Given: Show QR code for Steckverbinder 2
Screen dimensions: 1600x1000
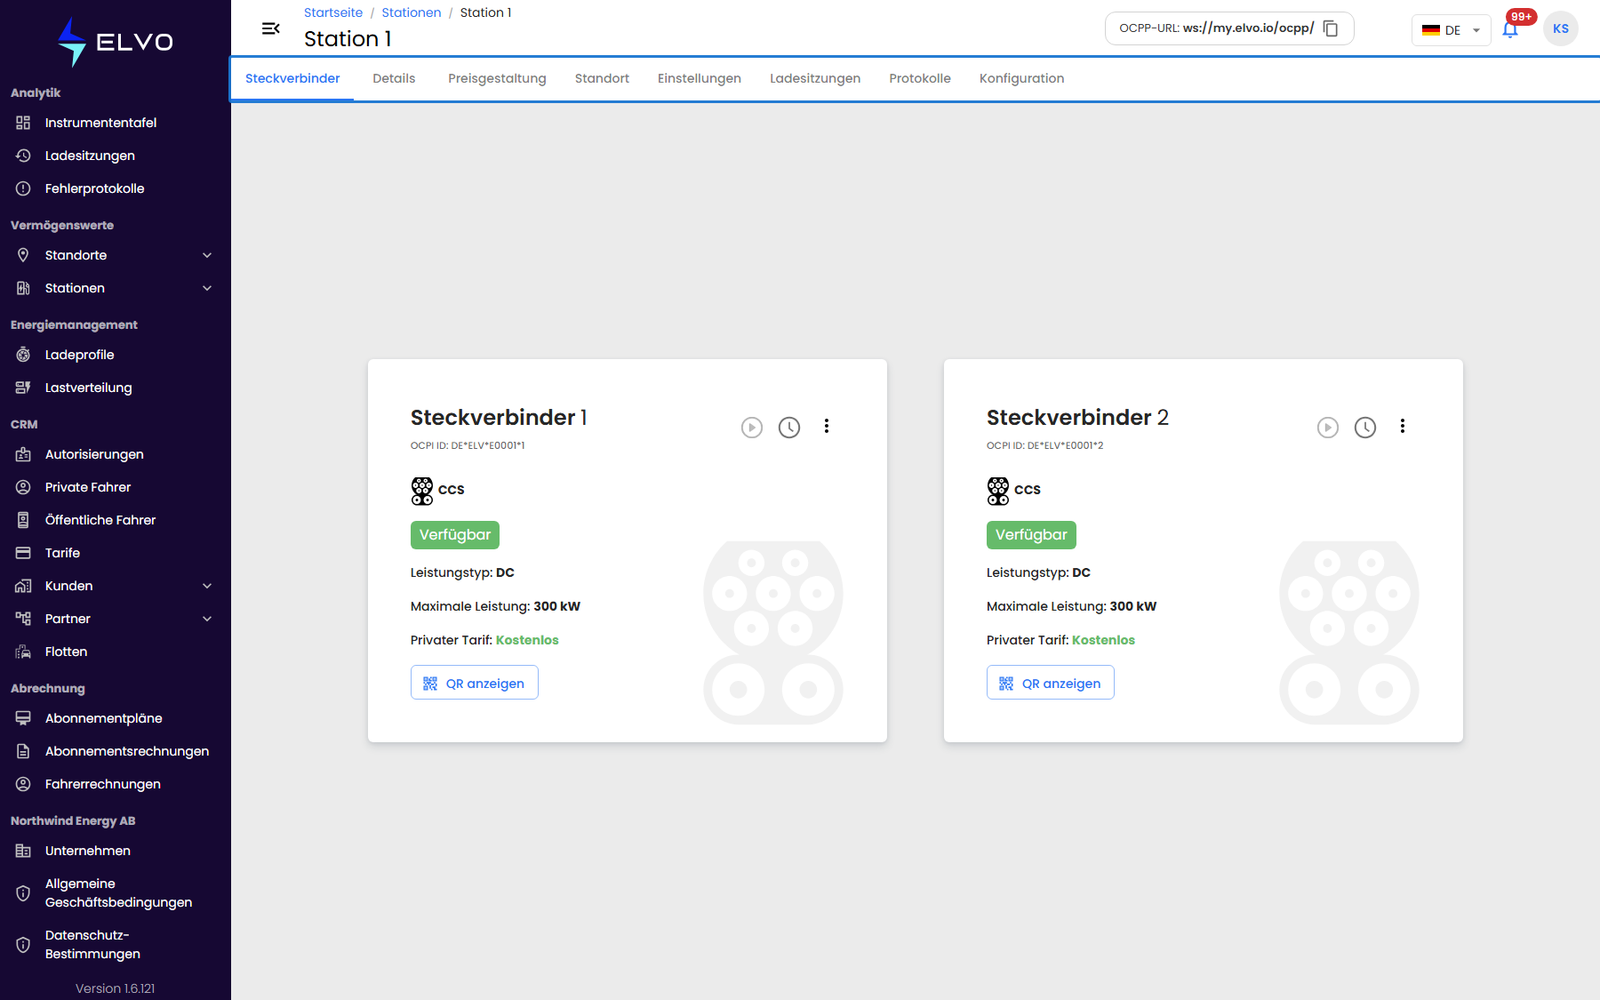Looking at the screenshot, I should [x=1050, y=683].
